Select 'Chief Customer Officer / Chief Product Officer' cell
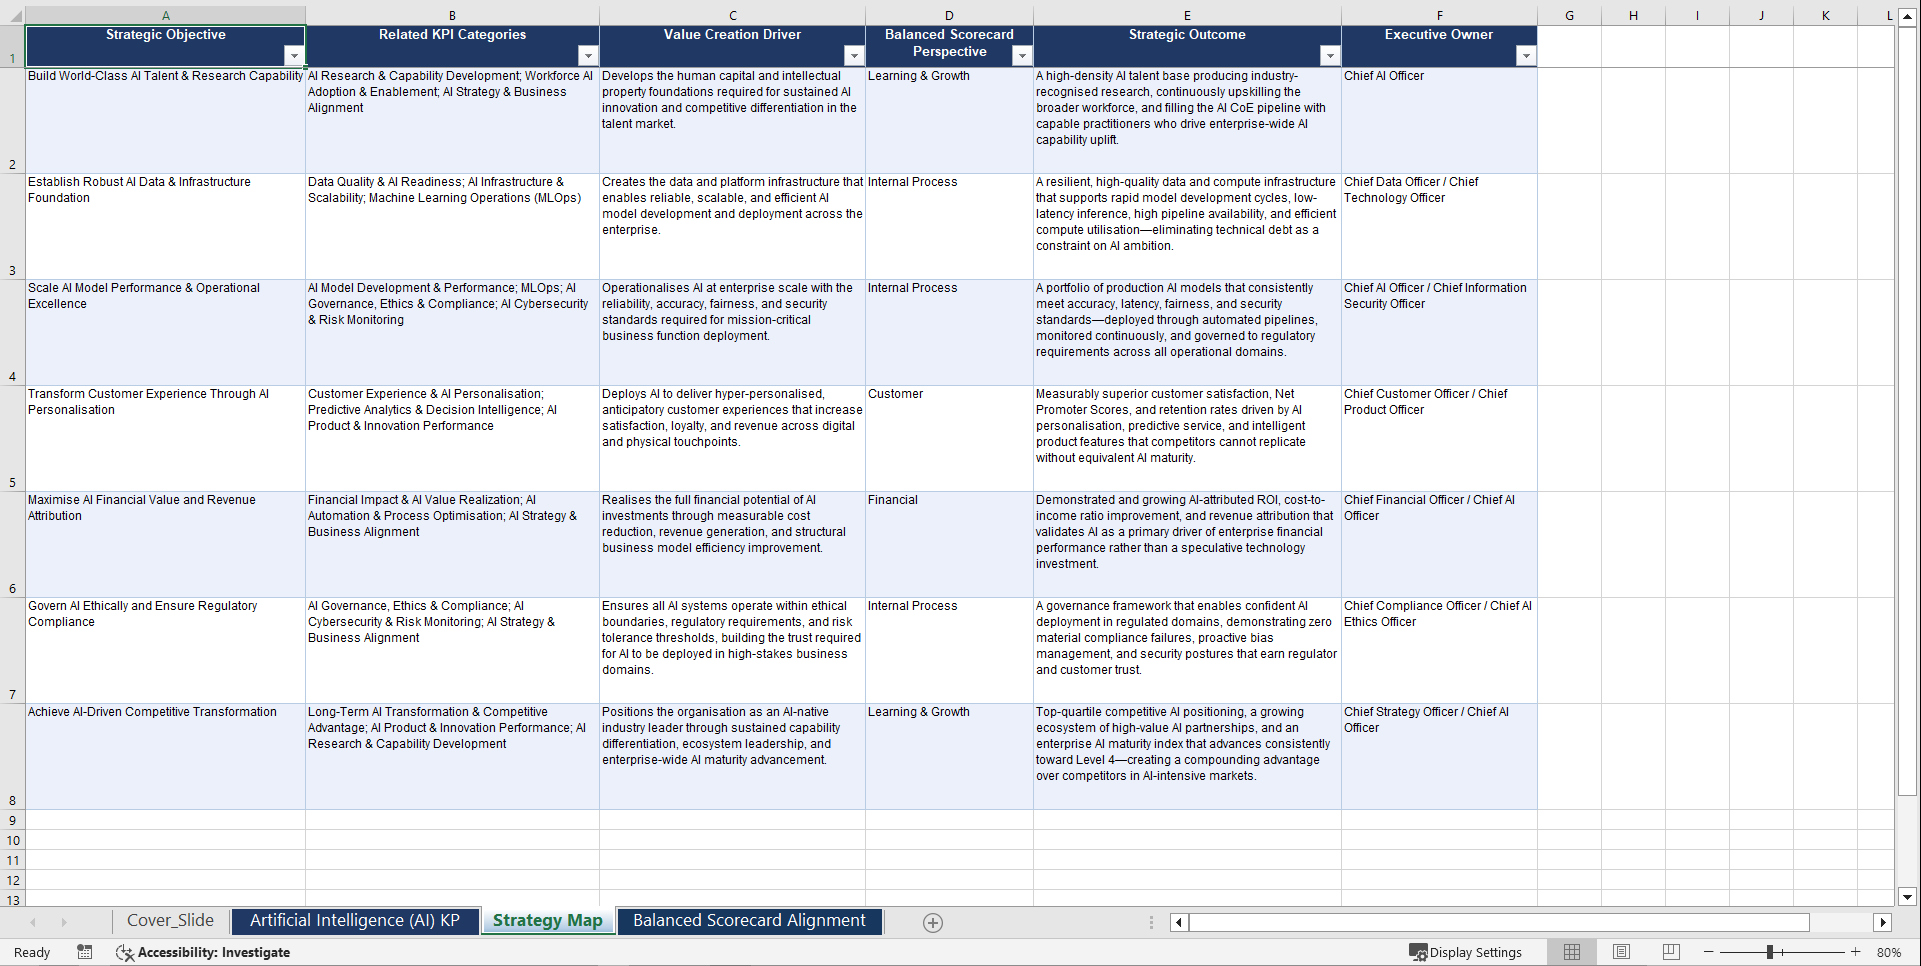The image size is (1921, 966). [1439, 438]
